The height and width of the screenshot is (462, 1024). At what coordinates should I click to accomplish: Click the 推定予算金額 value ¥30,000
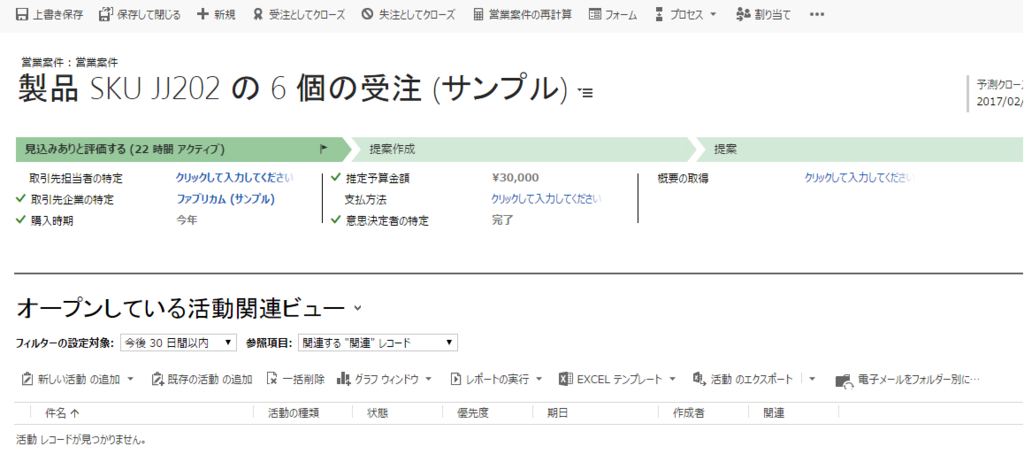515,178
